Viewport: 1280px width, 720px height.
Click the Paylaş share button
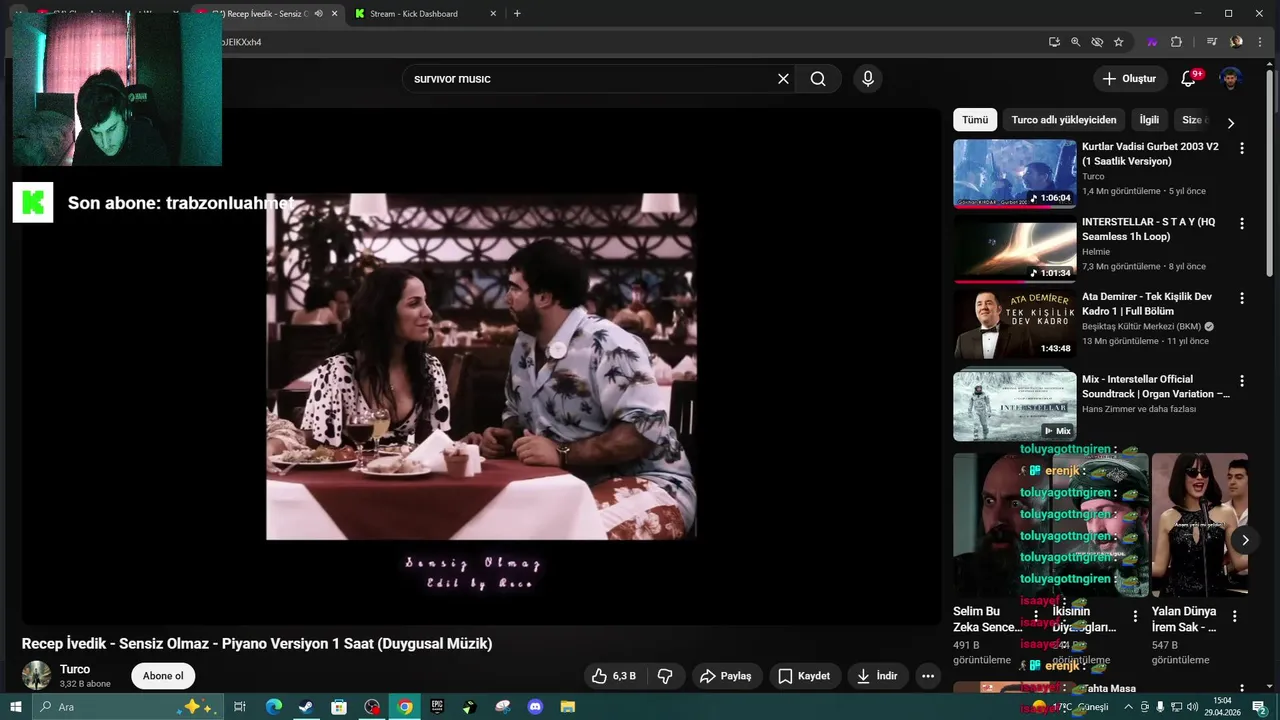pos(726,676)
